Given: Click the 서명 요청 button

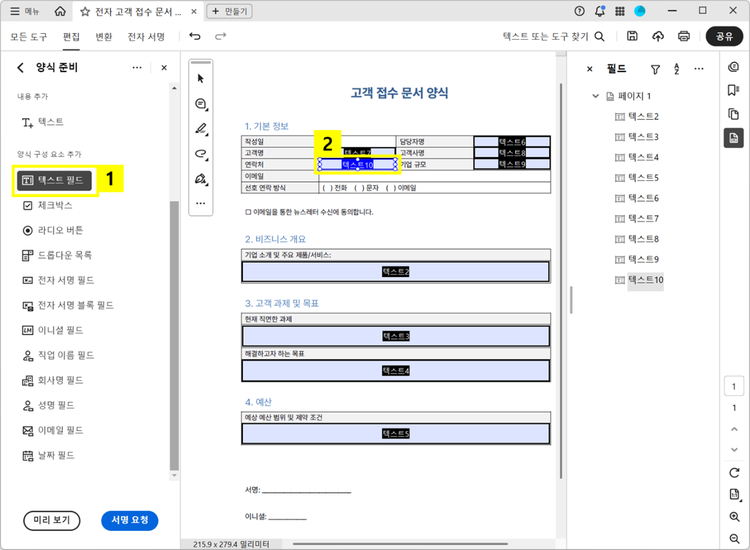Looking at the screenshot, I should [130, 520].
